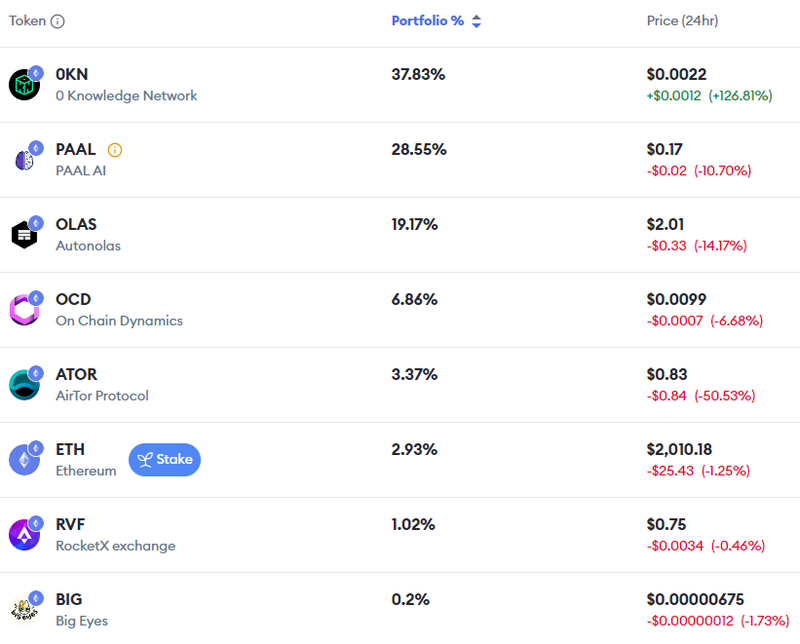Select the RocketX exchange token name
The width and height of the screenshot is (800, 644).
click(115, 546)
